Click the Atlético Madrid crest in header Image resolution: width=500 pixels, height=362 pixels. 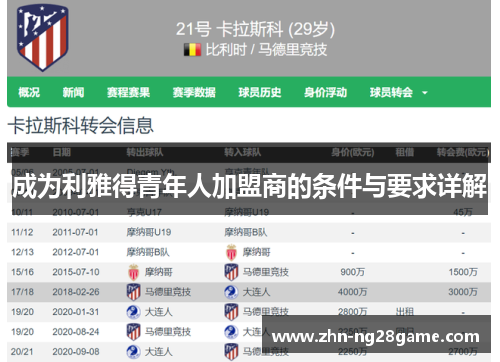pyautogui.click(x=43, y=38)
